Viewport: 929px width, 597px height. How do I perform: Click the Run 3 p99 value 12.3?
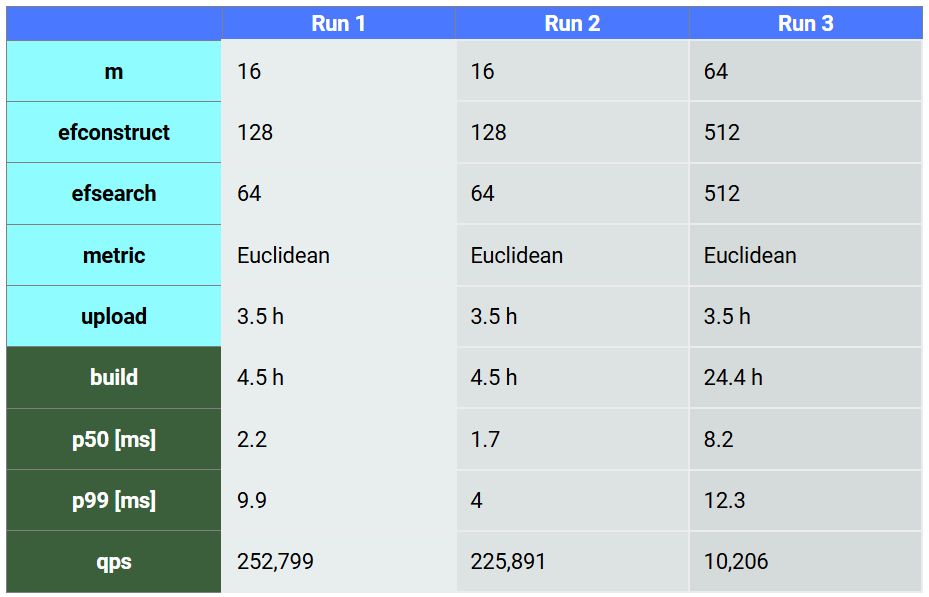coord(725,501)
